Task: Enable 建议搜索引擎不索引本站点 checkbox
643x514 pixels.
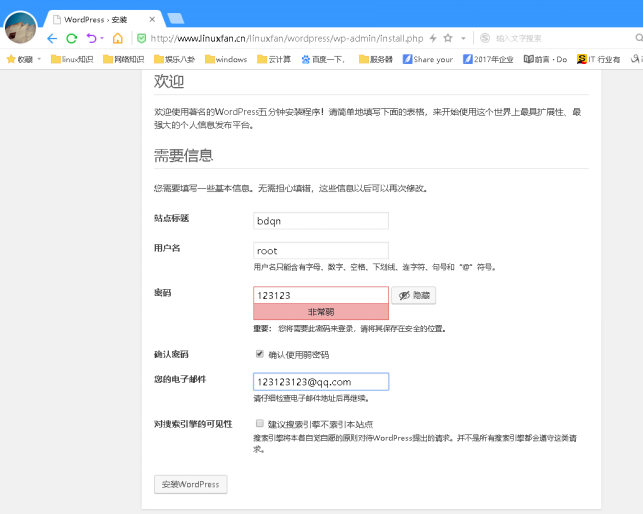Action: [x=260, y=423]
